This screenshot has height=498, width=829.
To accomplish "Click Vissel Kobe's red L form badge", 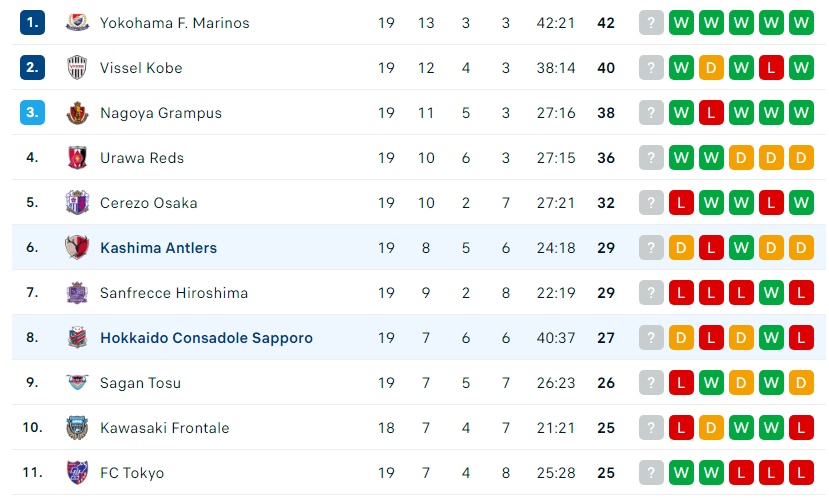I will coord(771,68).
